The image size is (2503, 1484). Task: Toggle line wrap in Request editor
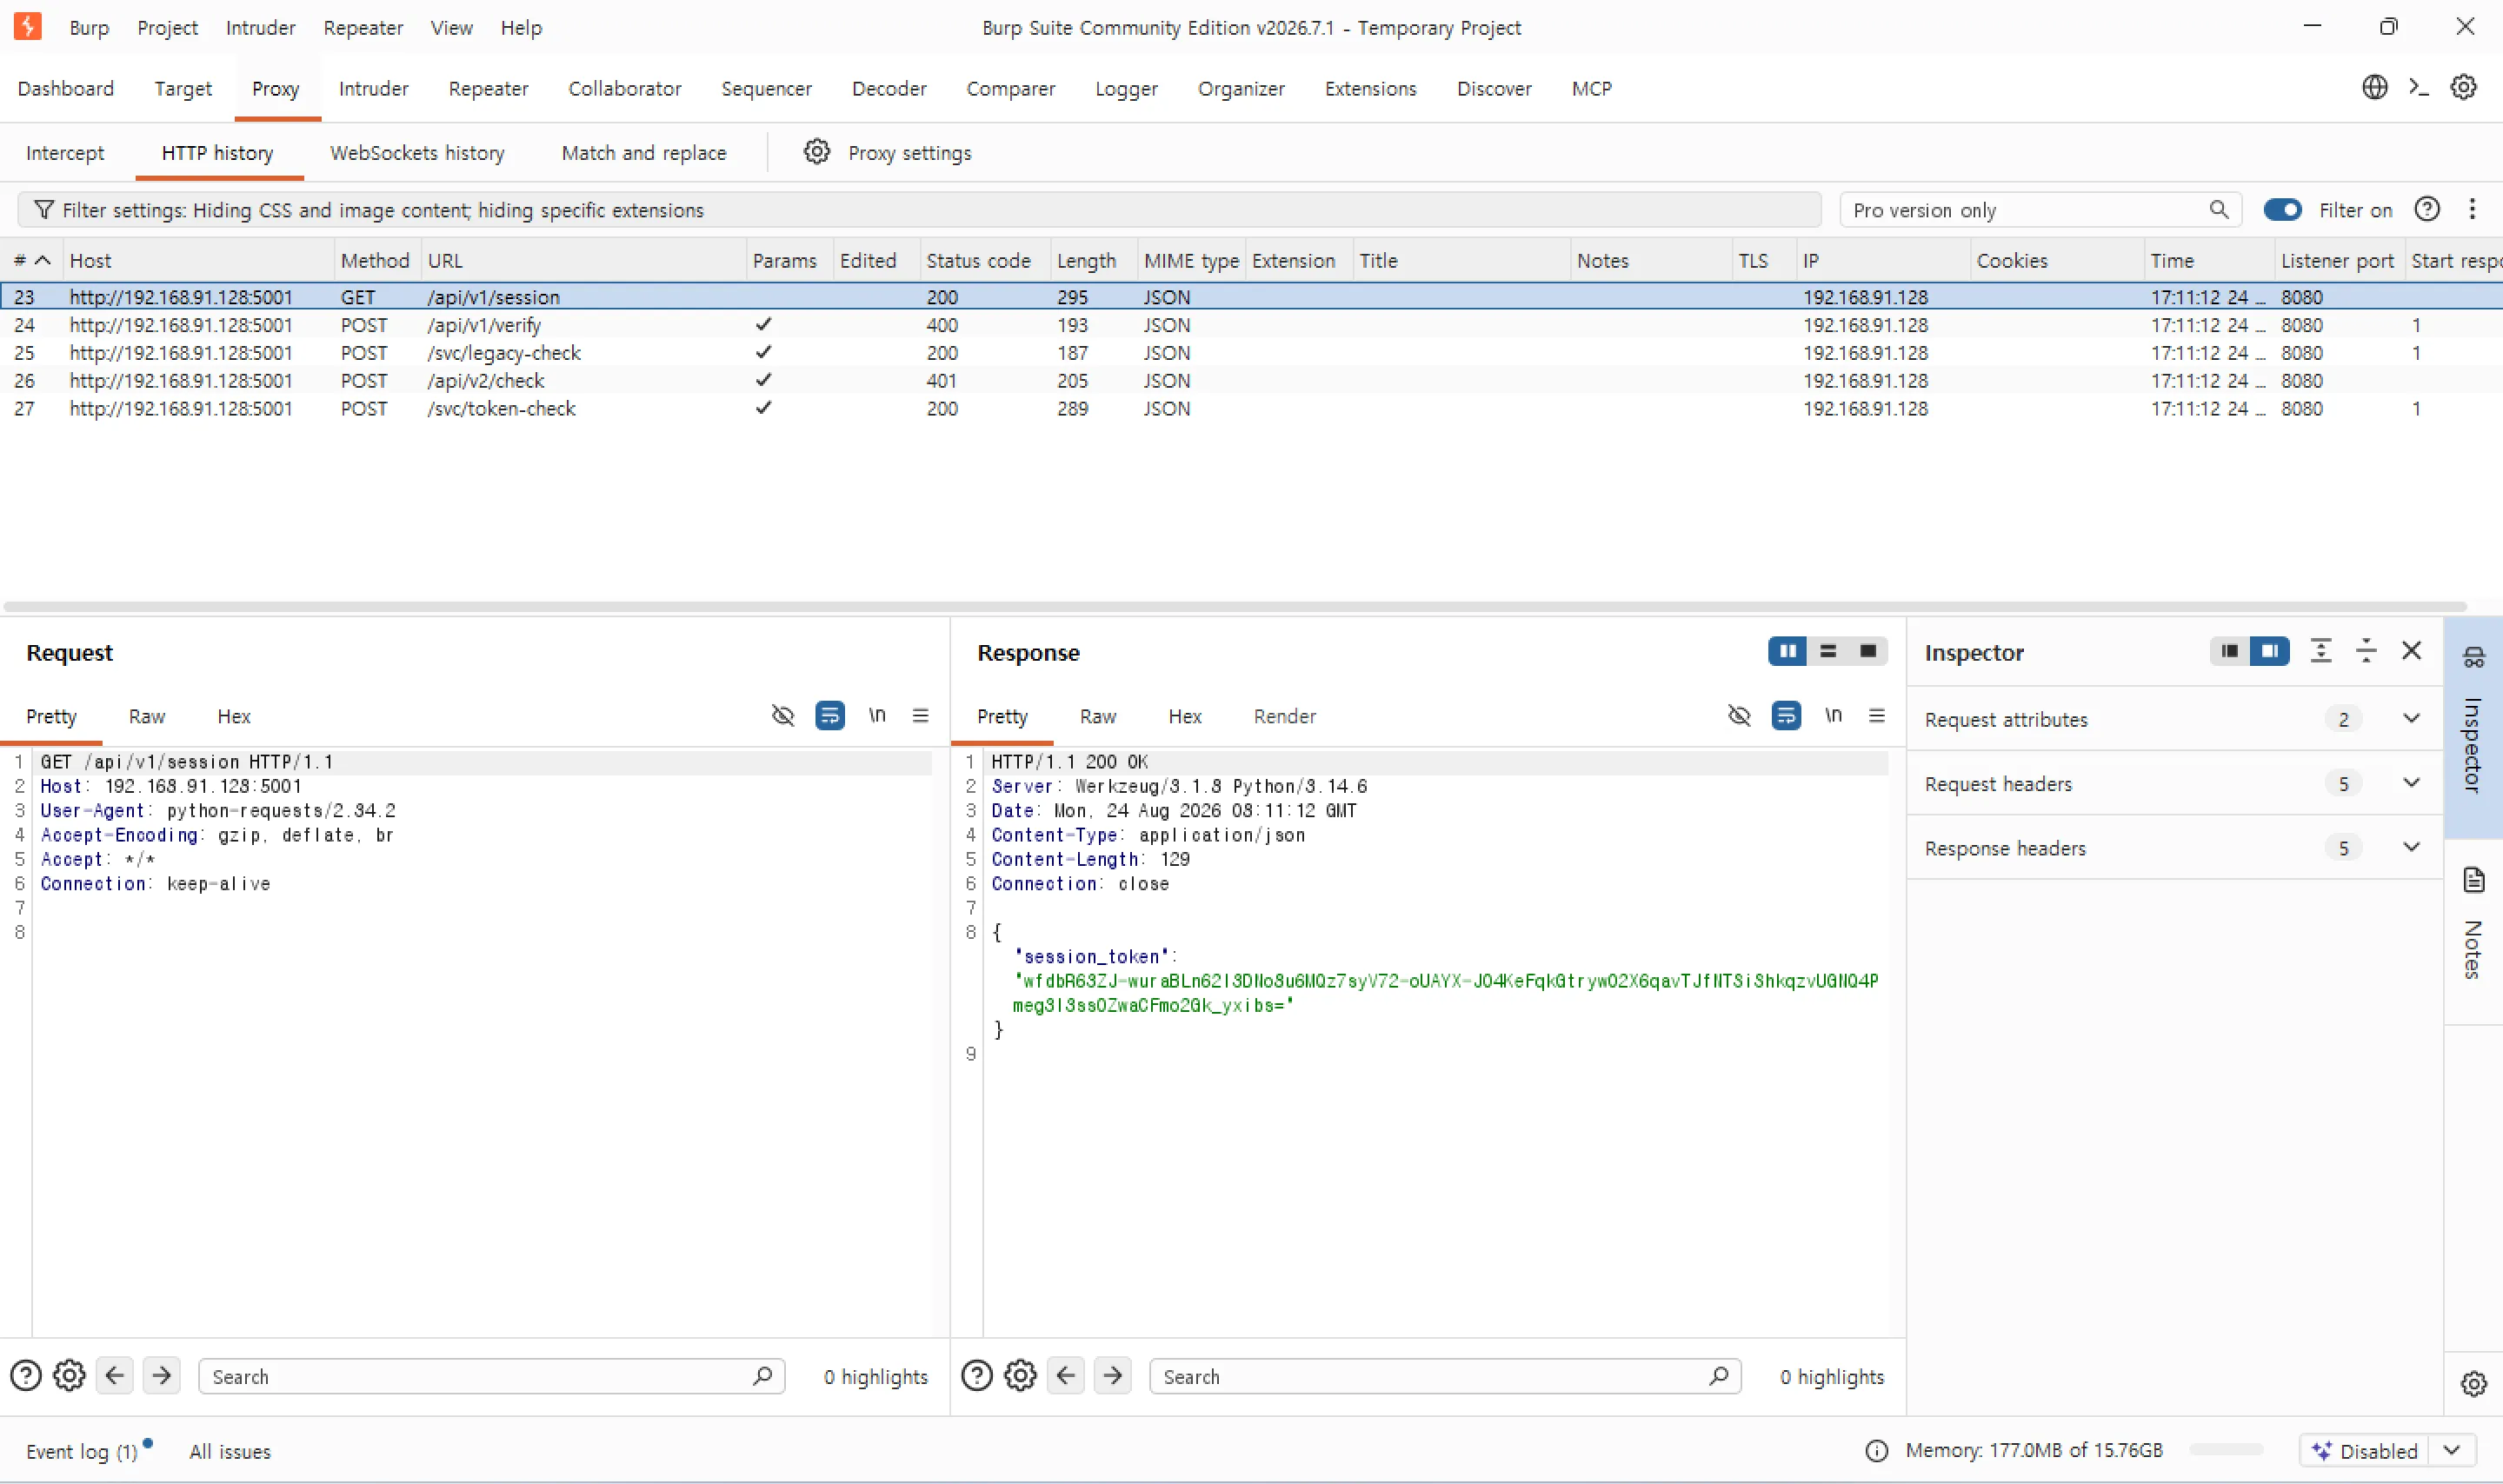(829, 715)
